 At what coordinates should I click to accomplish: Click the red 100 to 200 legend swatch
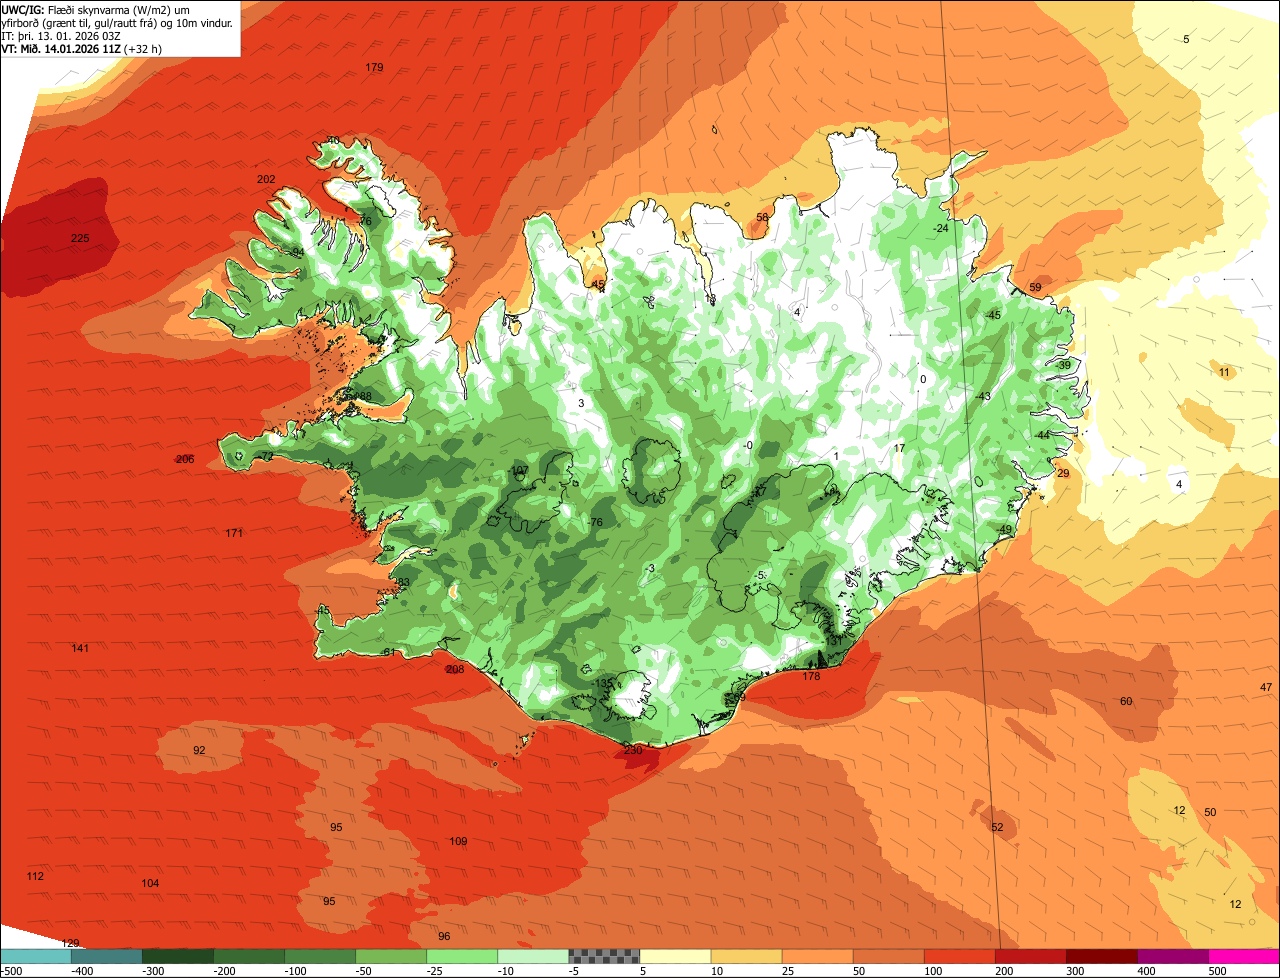click(960, 956)
